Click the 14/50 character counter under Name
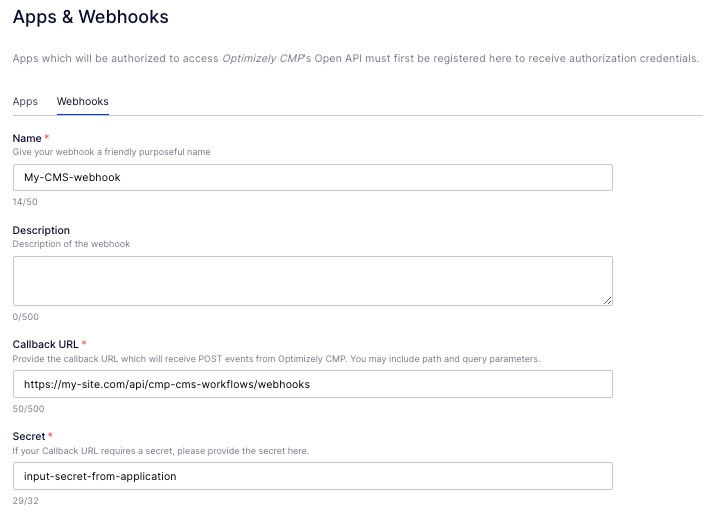 click(x=24, y=201)
